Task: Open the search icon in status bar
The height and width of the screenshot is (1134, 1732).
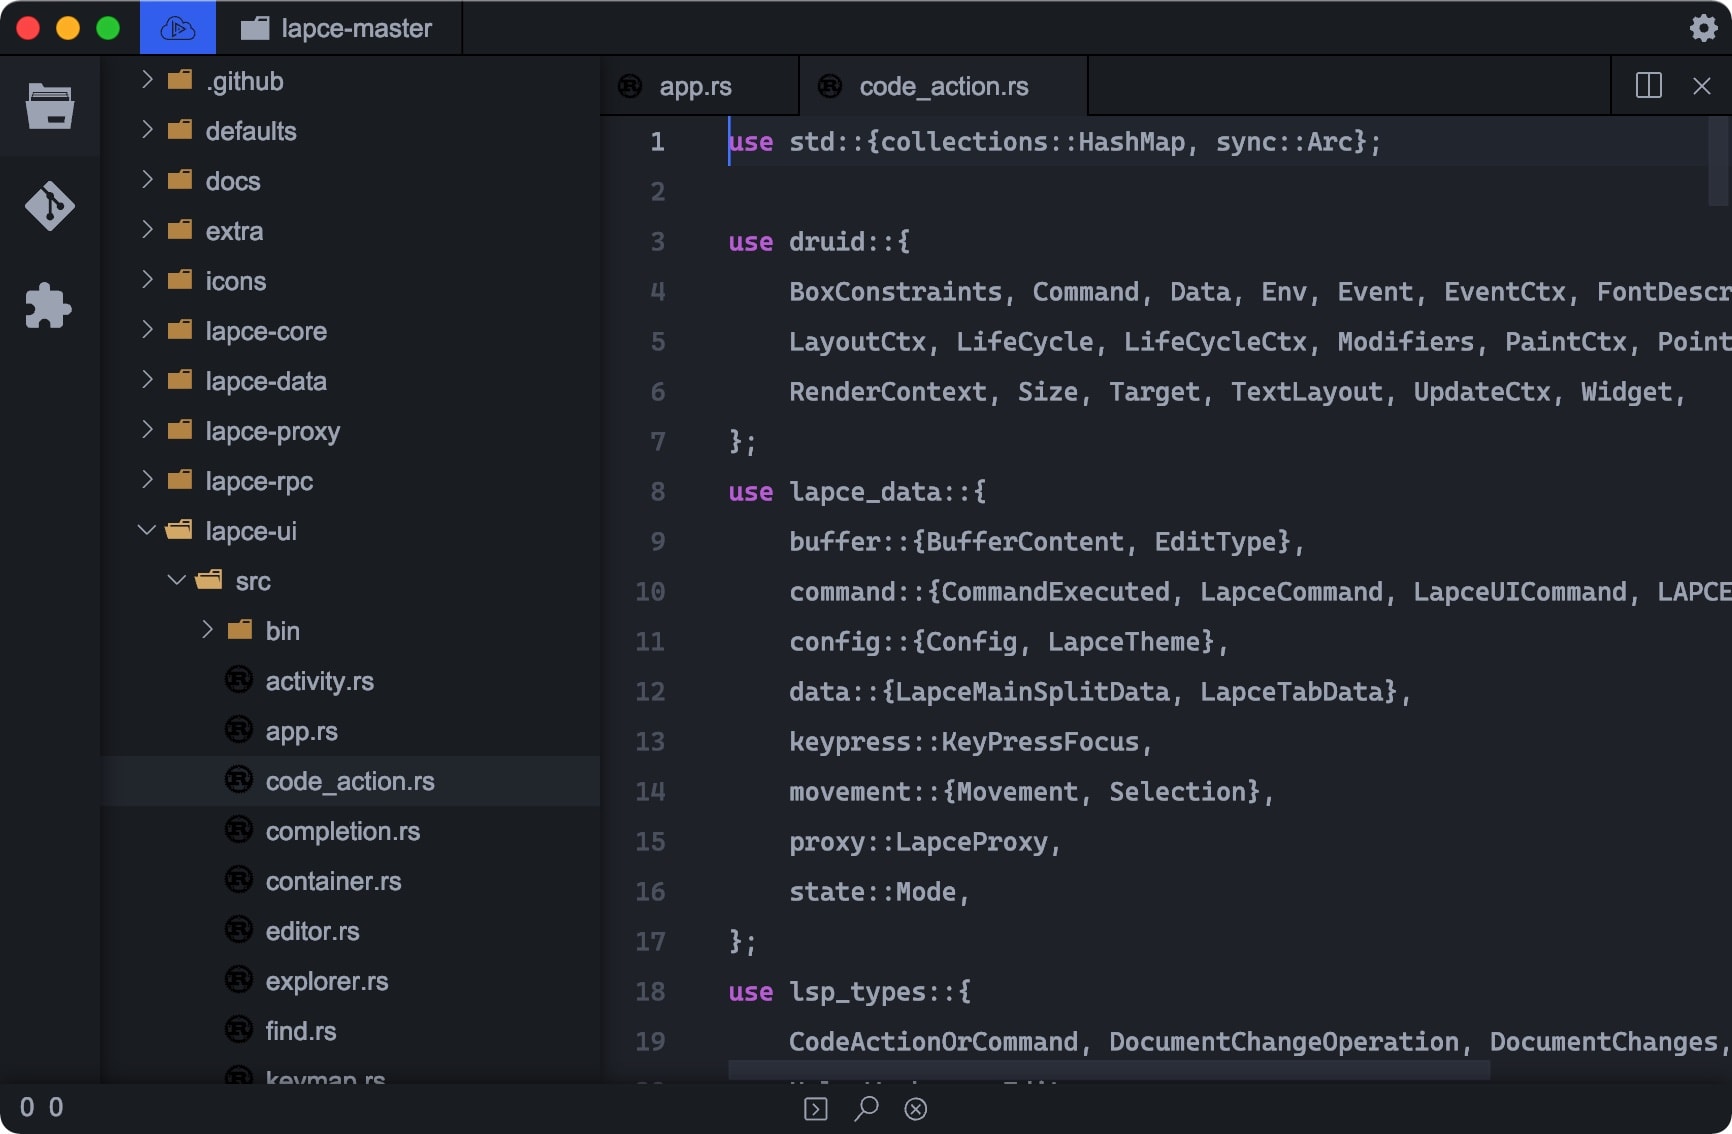Action: click(x=866, y=1108)
